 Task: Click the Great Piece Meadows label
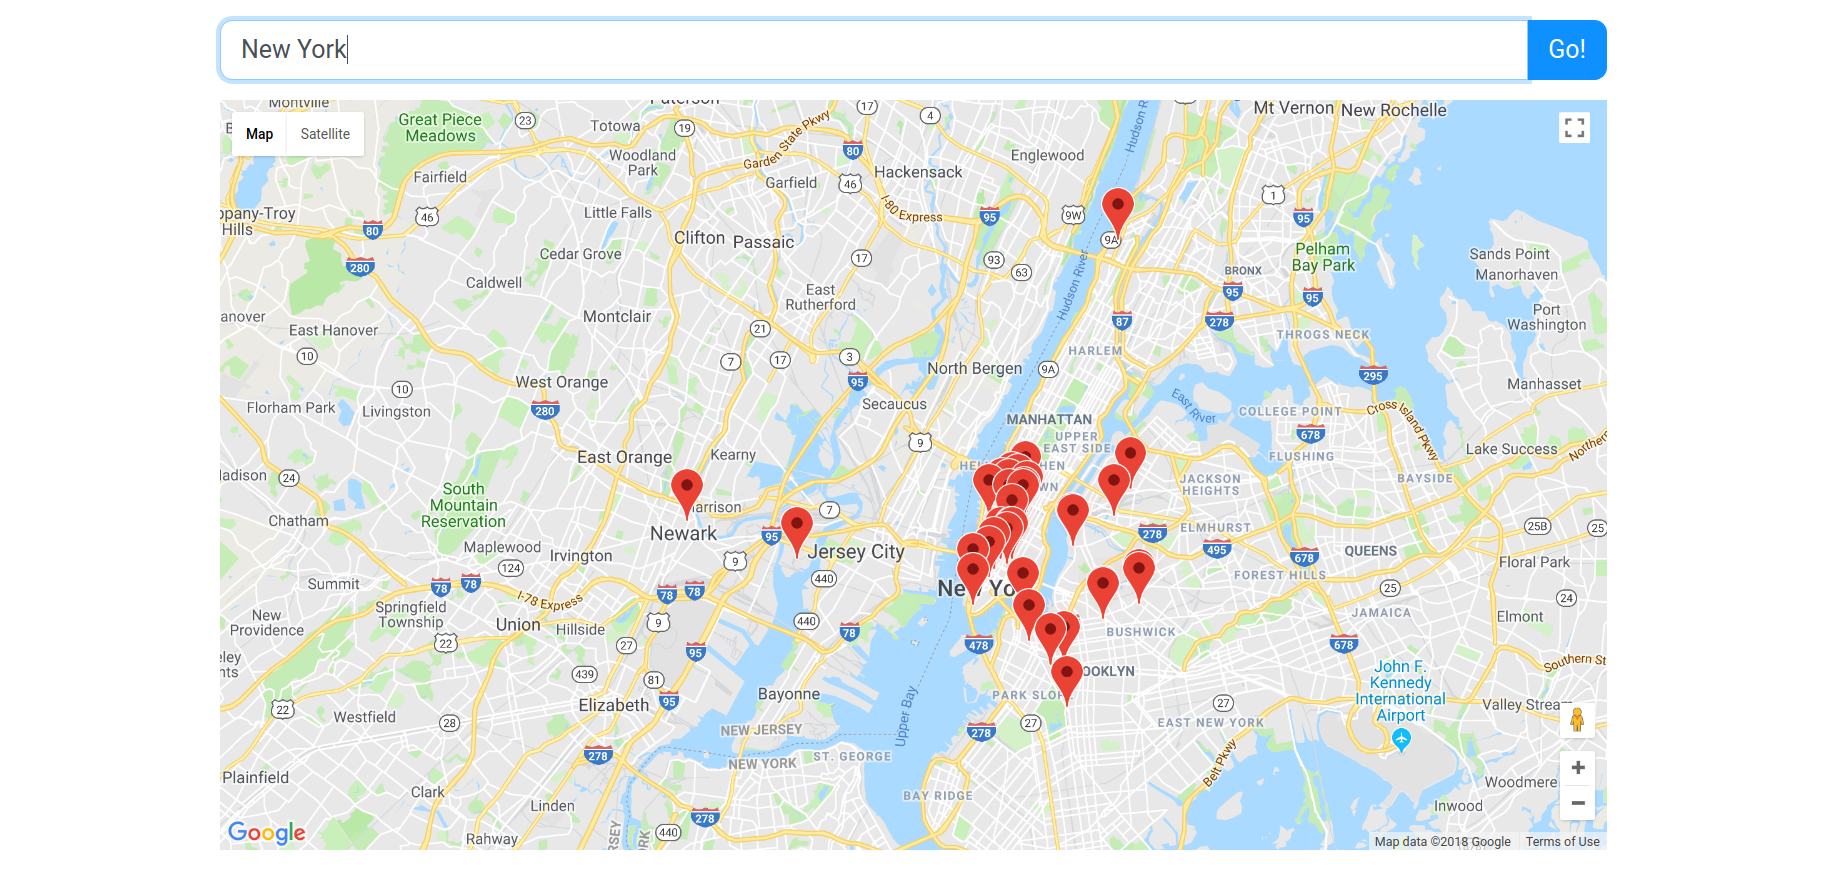tap(440, 128)
